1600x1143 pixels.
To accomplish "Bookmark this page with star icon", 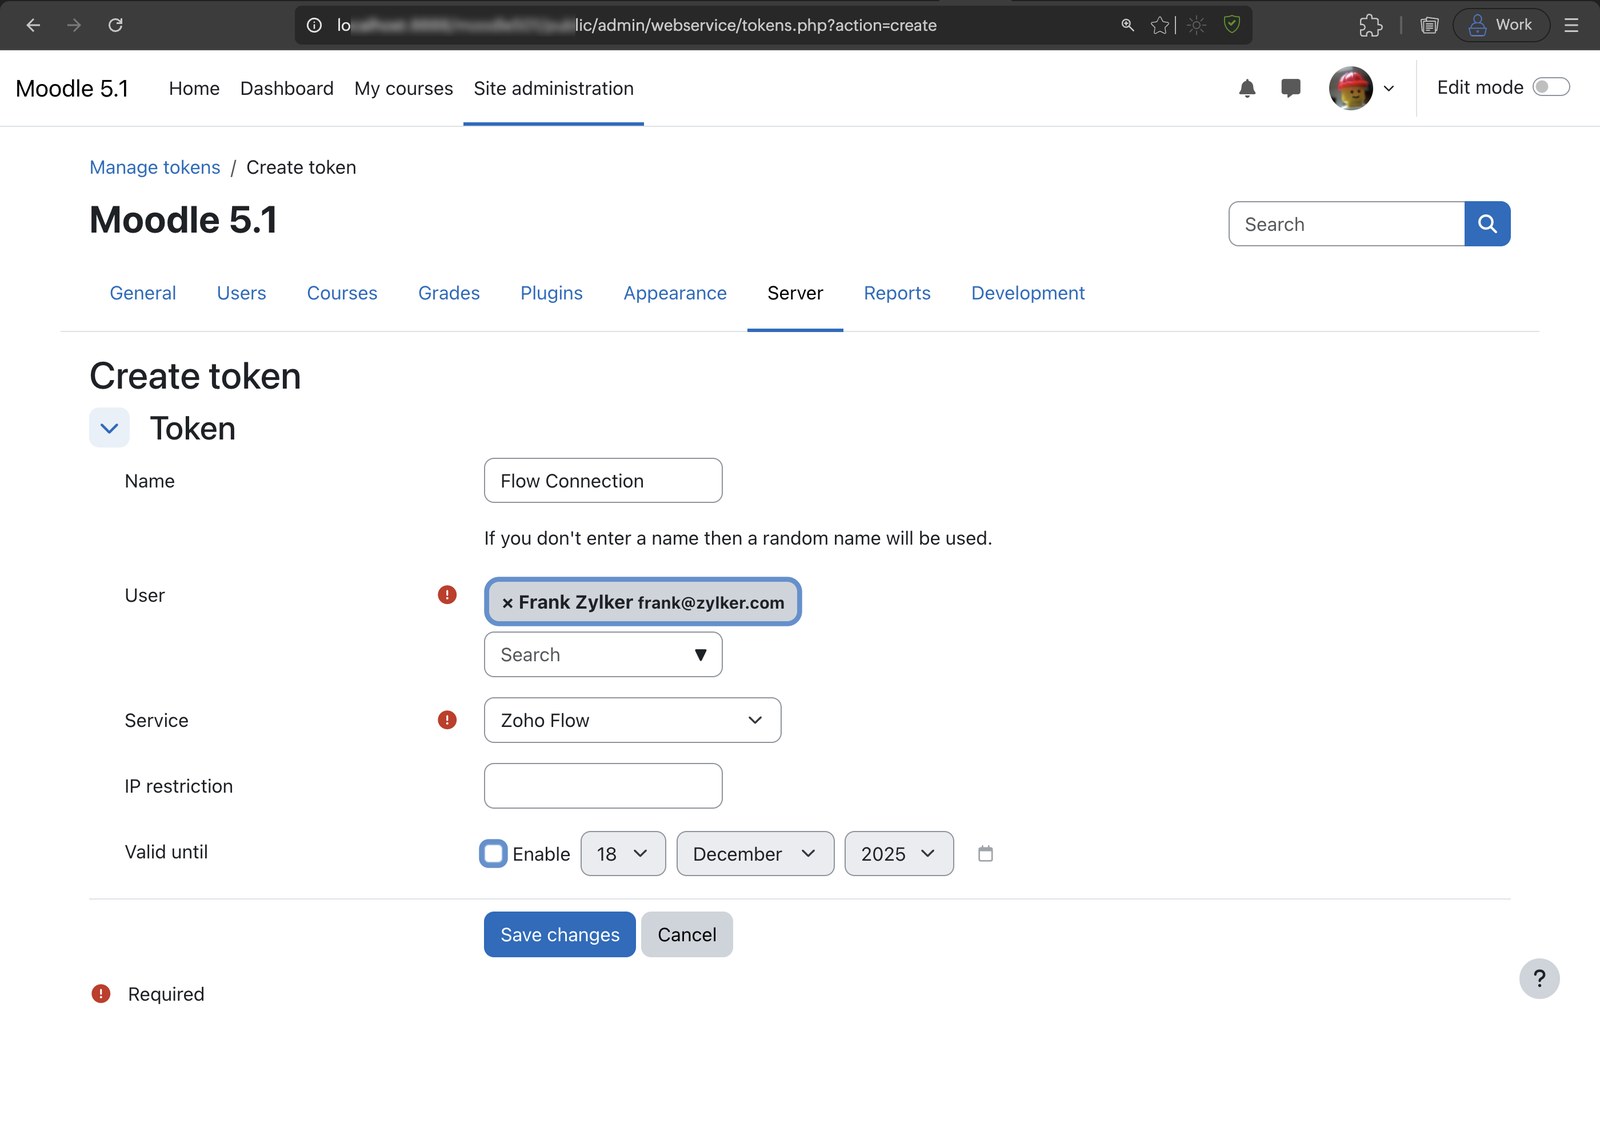I will coord(1160,25).
